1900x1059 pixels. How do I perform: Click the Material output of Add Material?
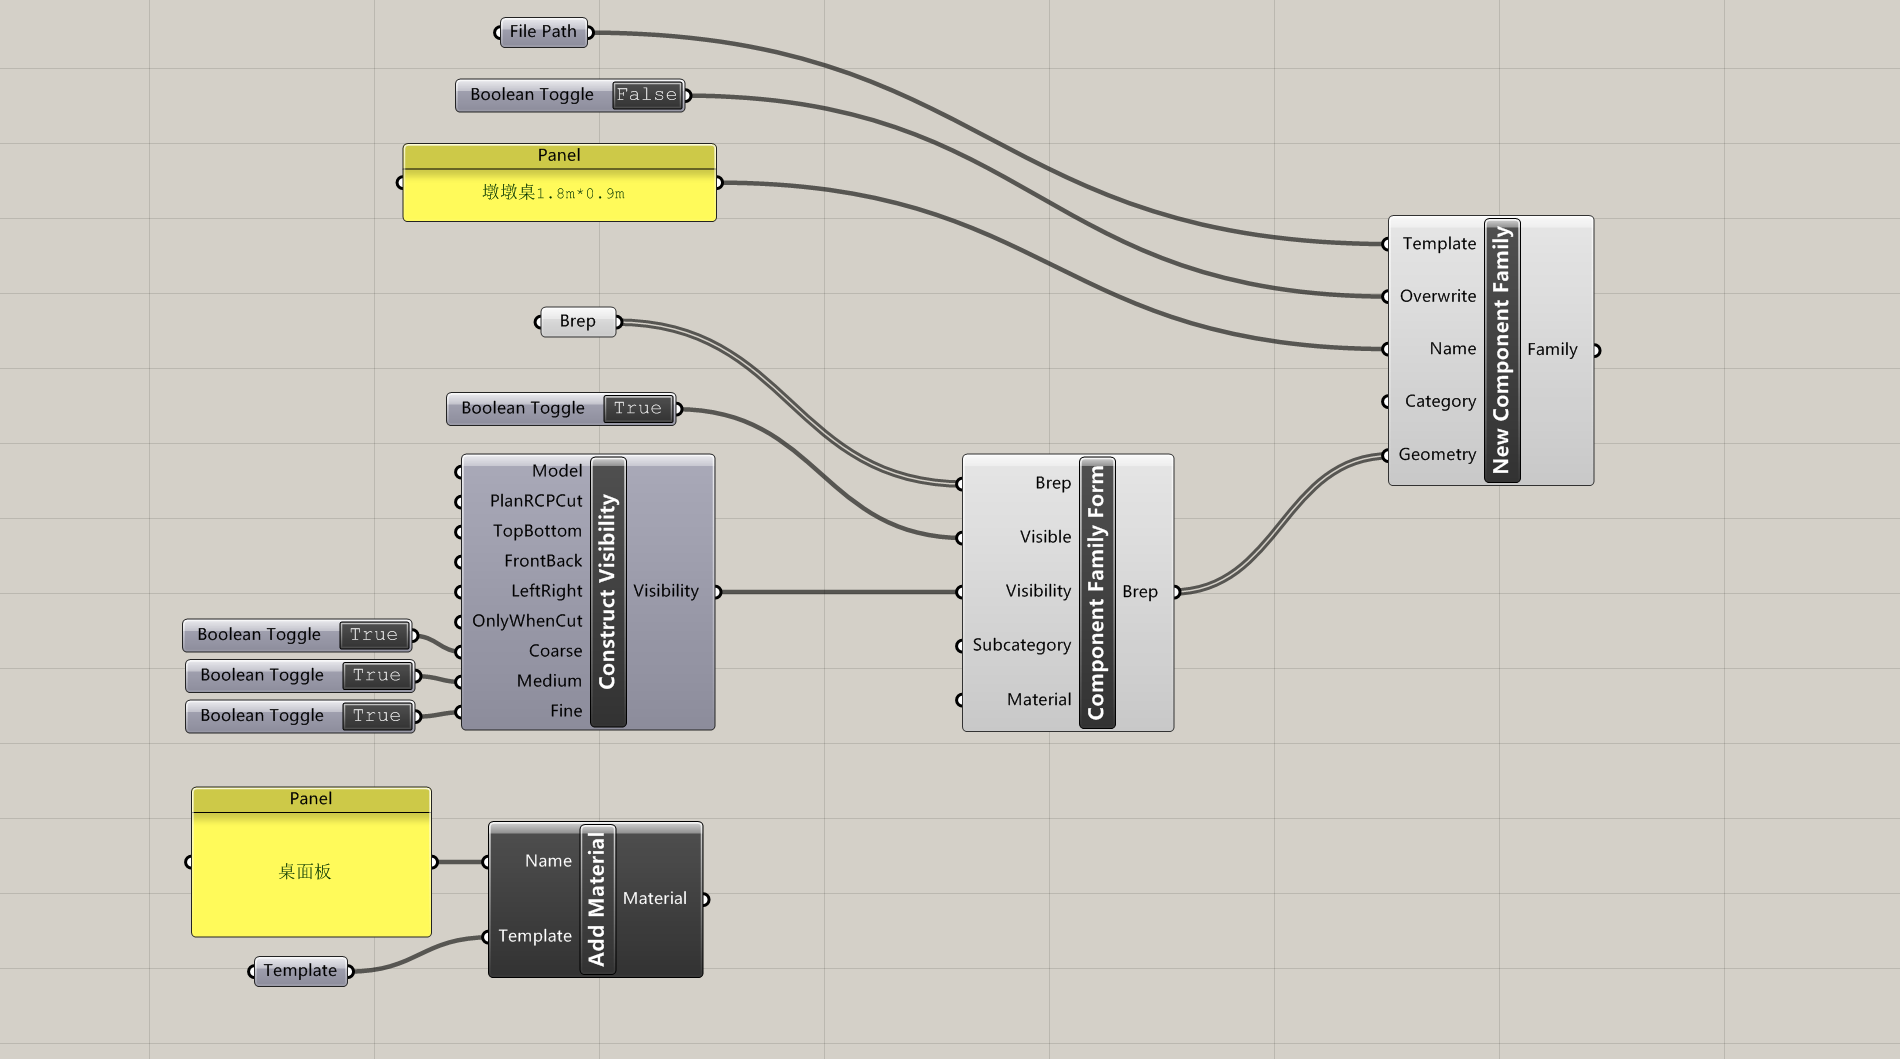click(x=704, y=899)
